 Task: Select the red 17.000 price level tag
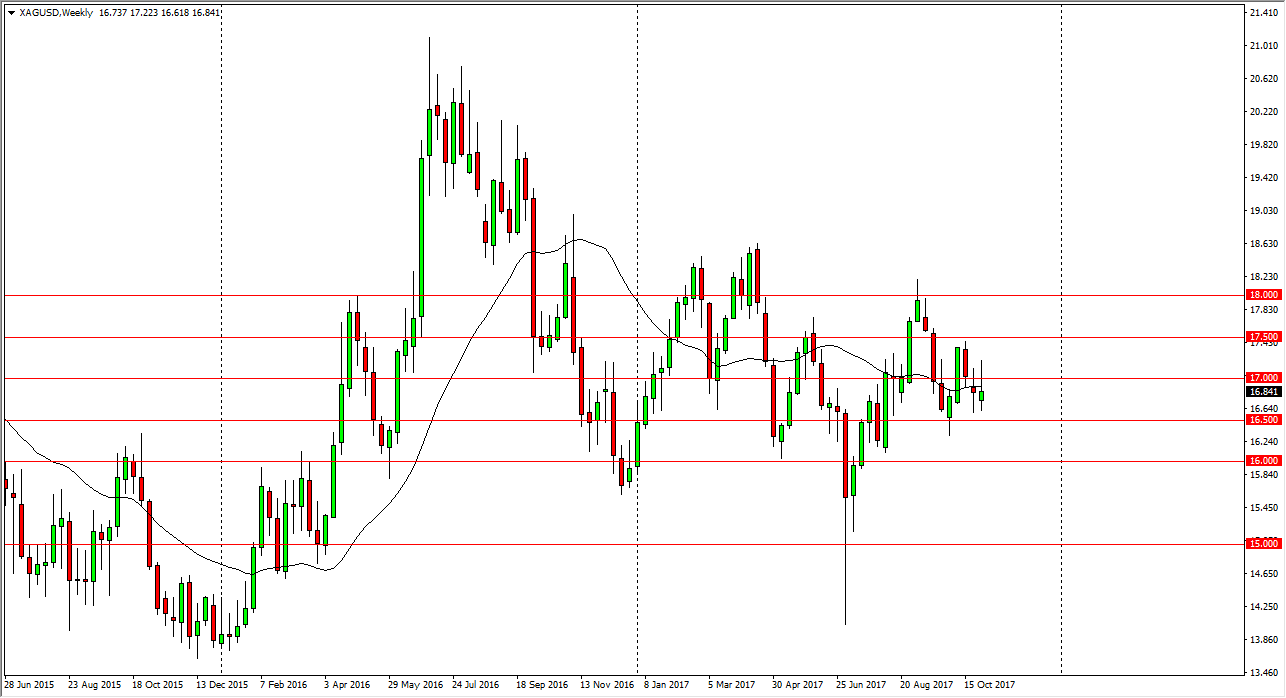(x=1264, y=378)
